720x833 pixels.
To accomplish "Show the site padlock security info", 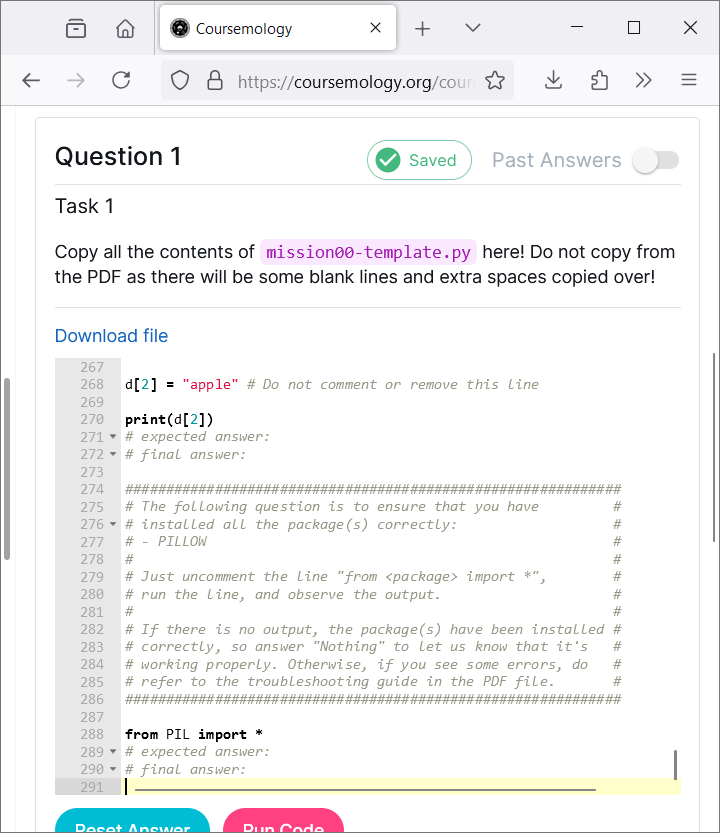I will [x=213, y=81].
